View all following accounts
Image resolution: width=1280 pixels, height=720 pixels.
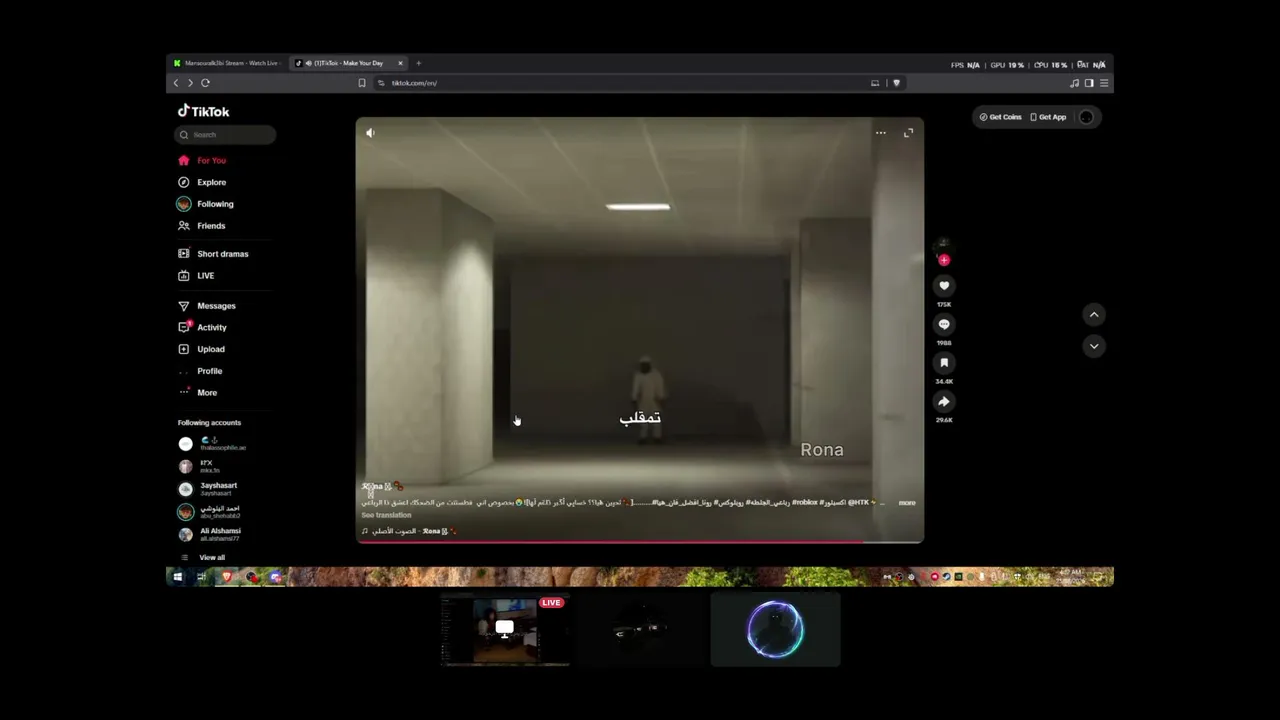(204, 558)
